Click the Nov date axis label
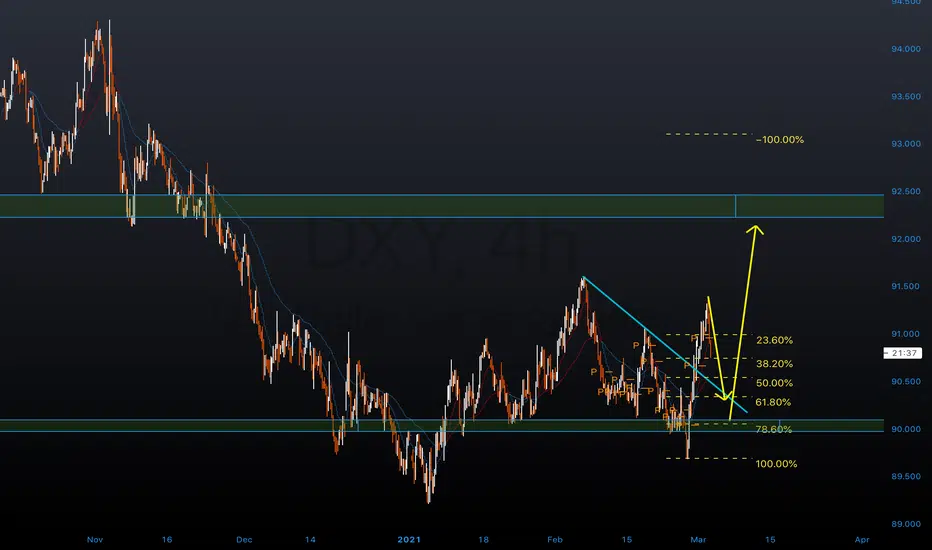Screen dimensions: 932x550 (x=95, y=540)
